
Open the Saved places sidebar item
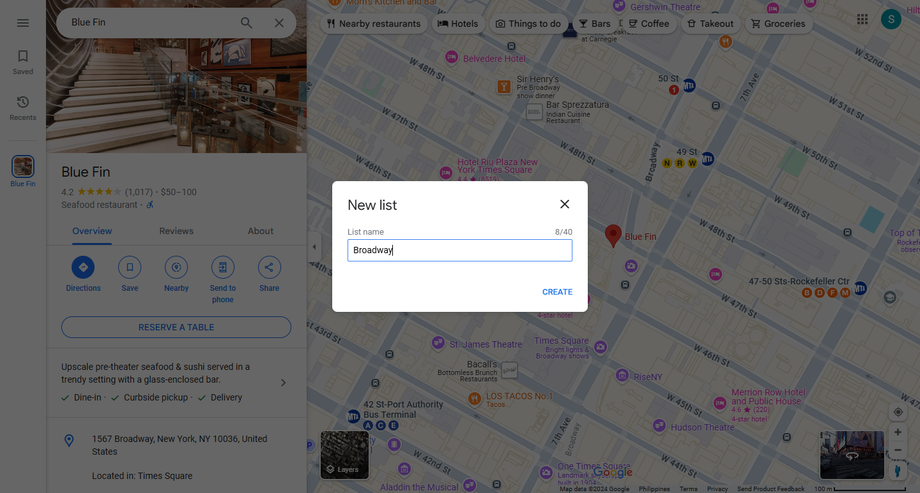pyautogui.click(x=23, y=62)
